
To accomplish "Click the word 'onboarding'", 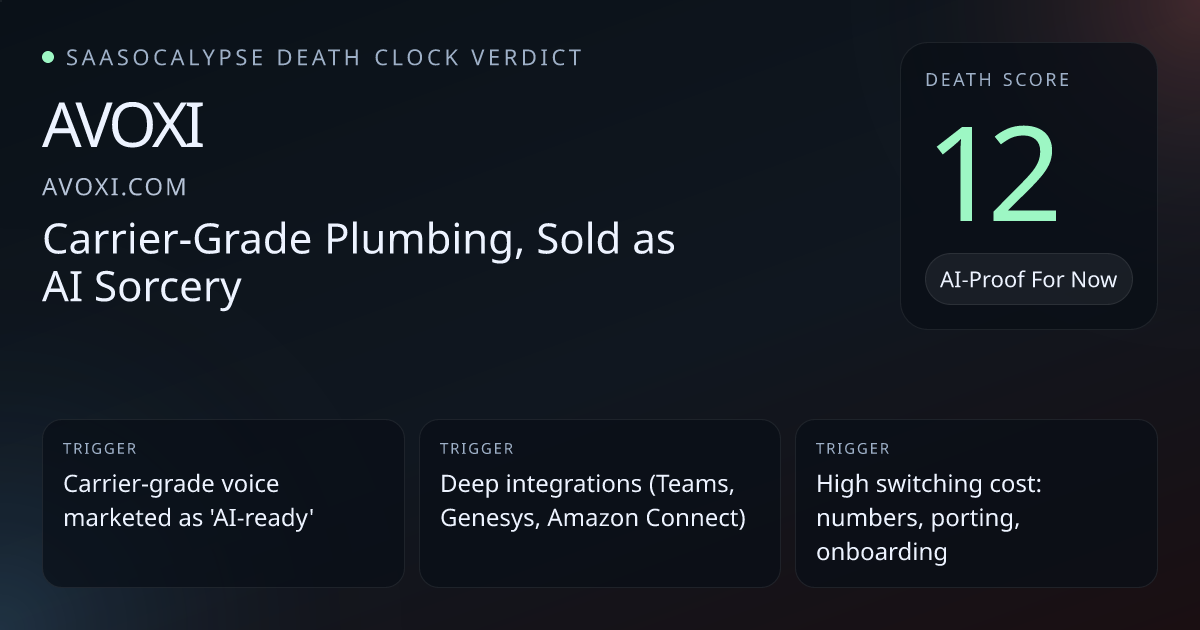I will 881,552.
